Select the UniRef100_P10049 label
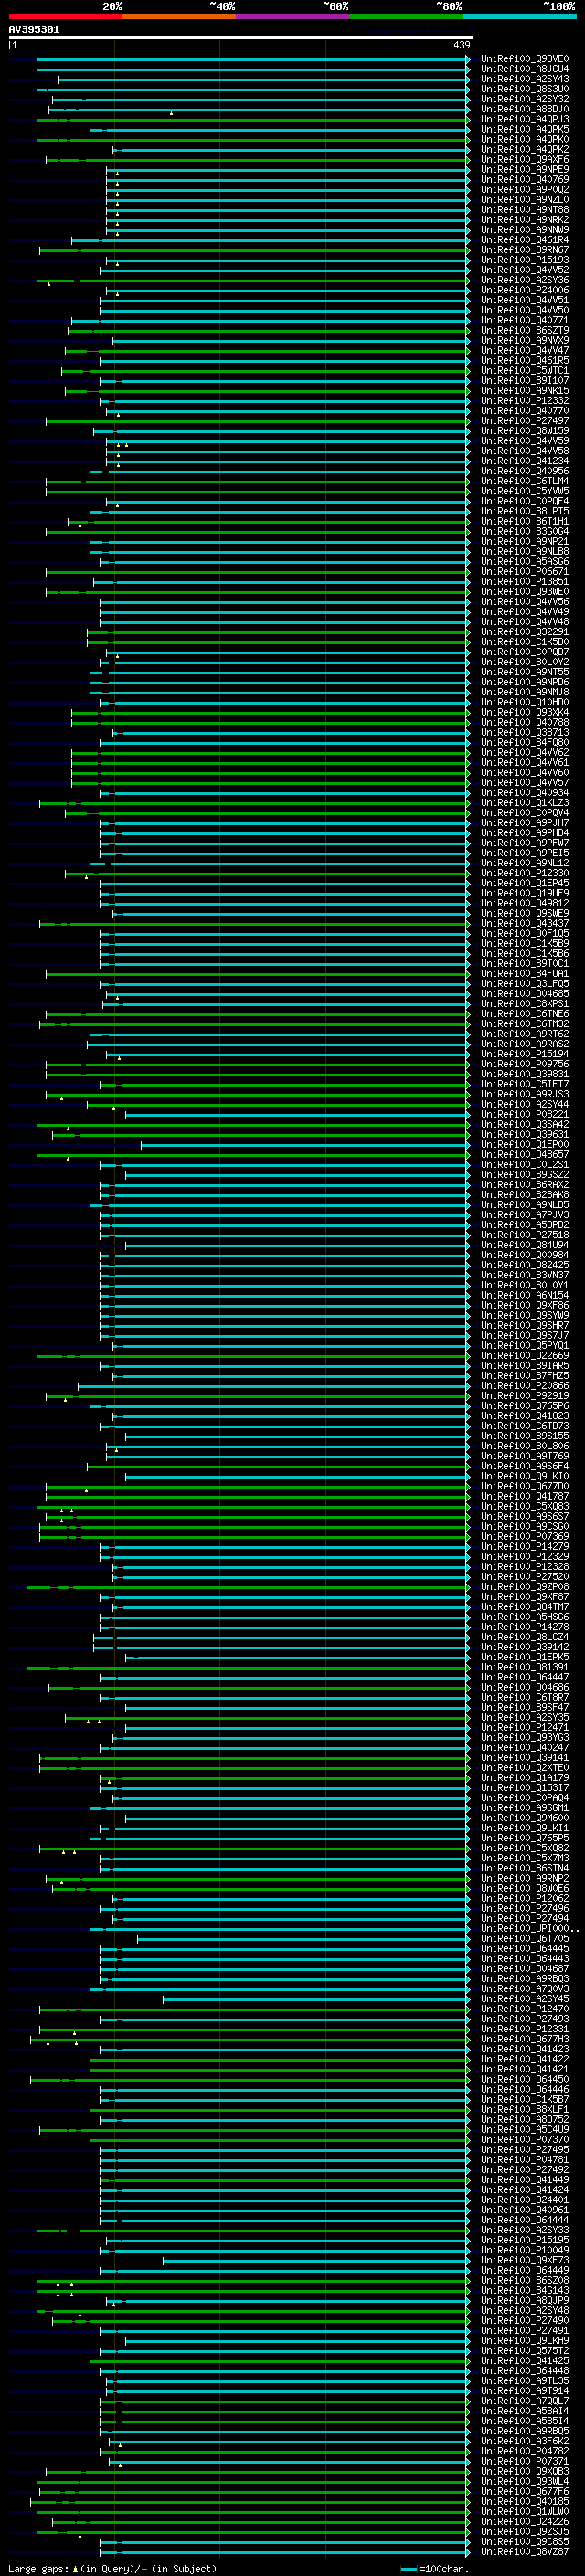 pos(525,2250)
